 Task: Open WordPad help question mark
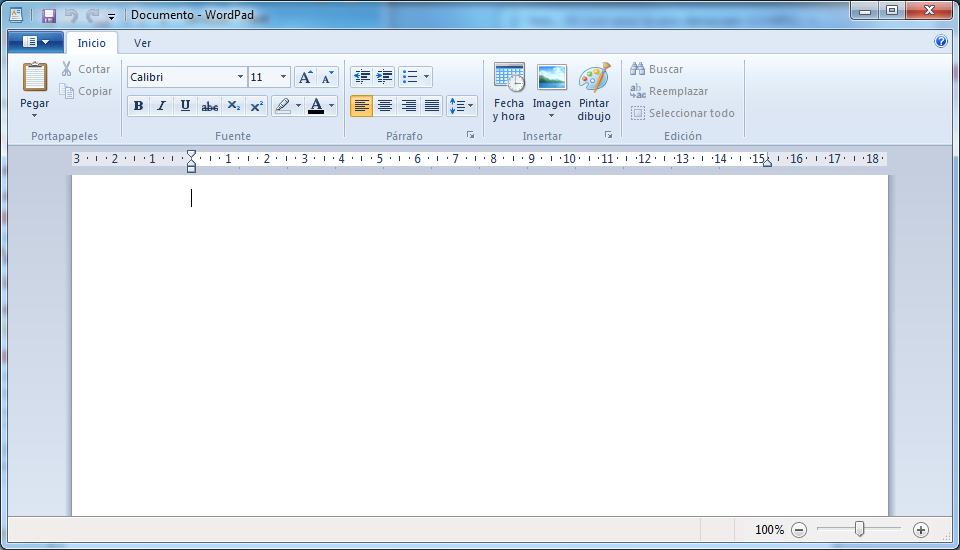(940, 42)
